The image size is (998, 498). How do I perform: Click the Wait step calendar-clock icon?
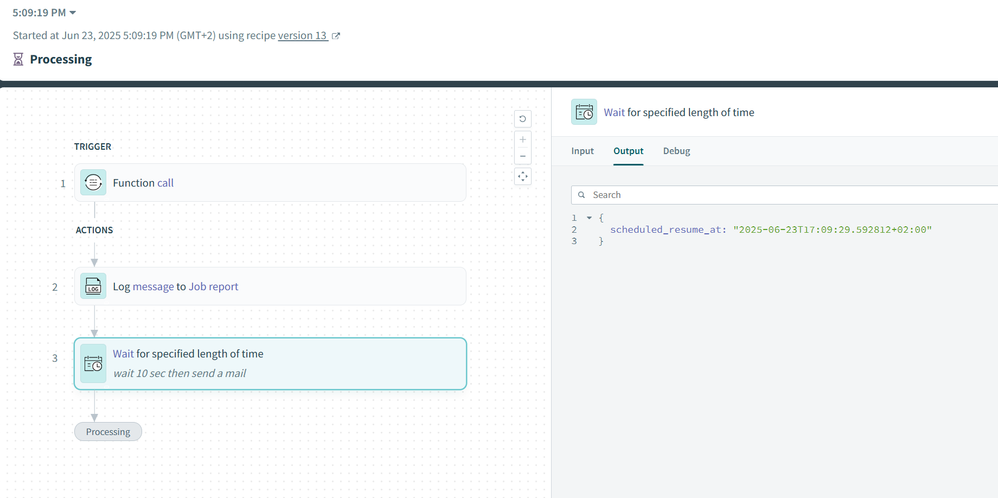tap(93, 364)
